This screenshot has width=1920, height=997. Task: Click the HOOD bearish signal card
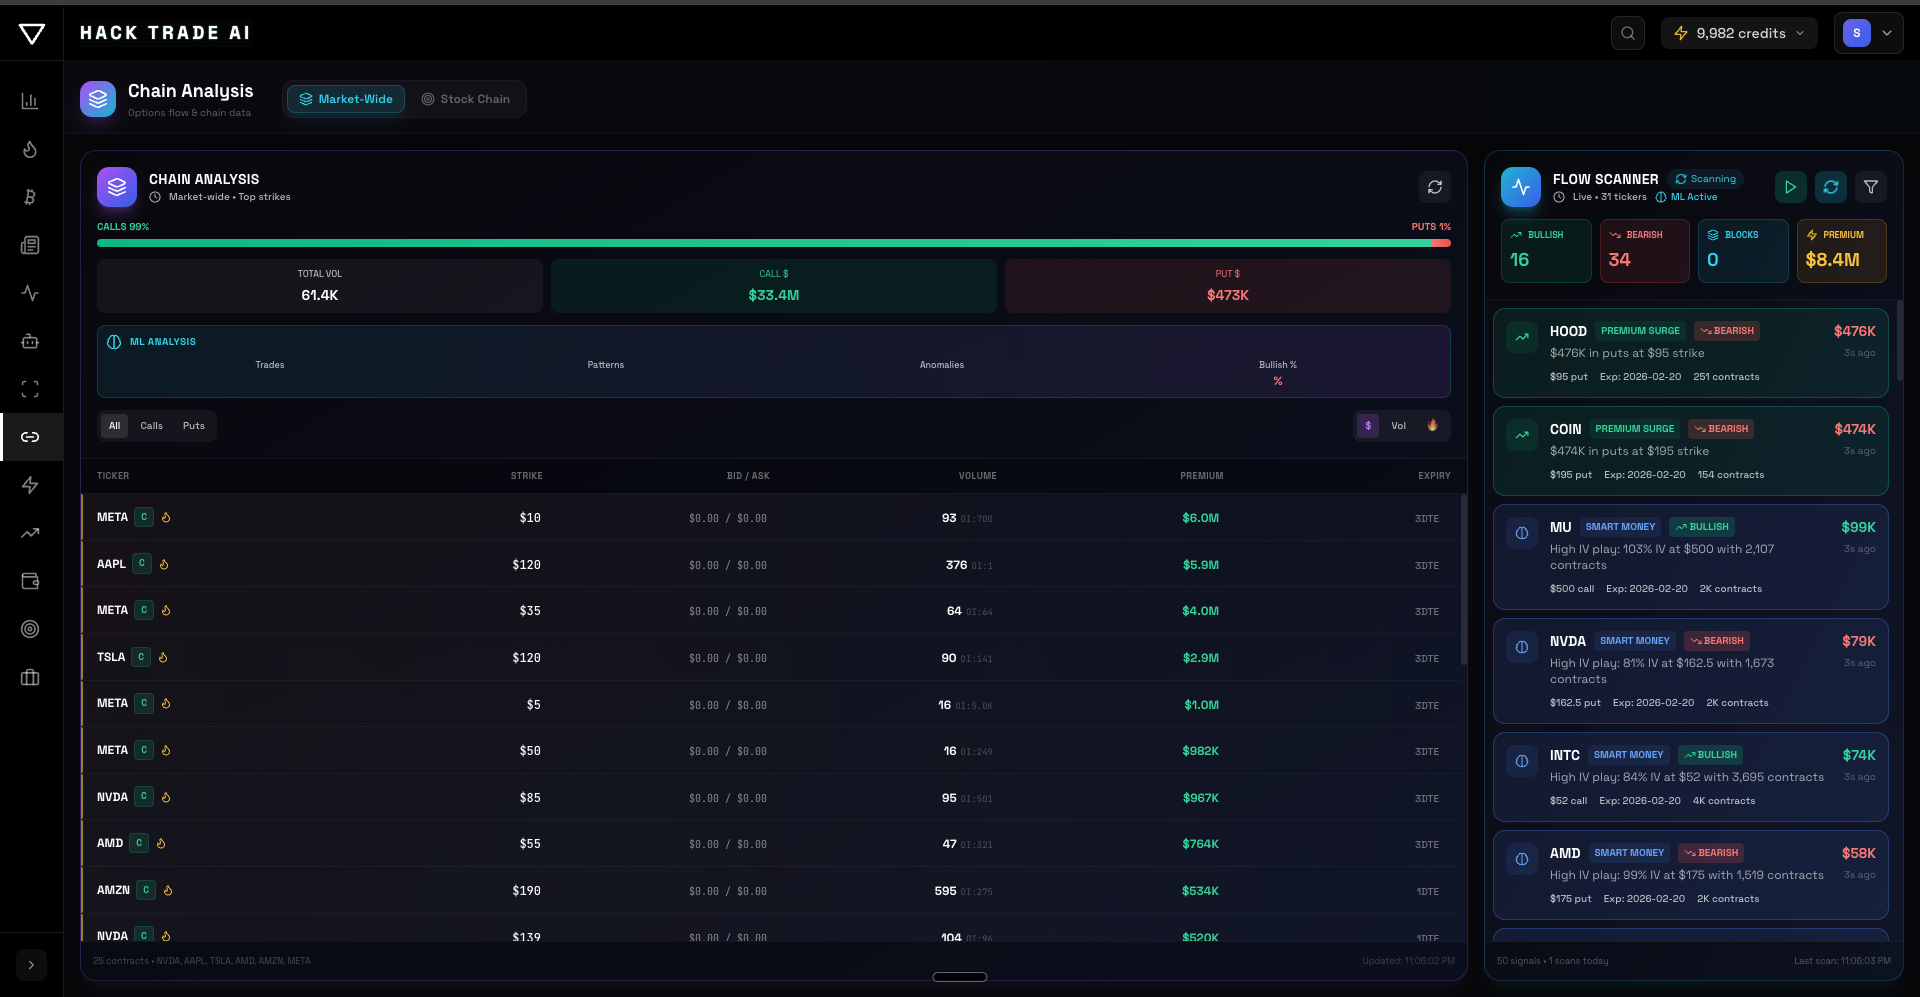(x=1690, y=353)
